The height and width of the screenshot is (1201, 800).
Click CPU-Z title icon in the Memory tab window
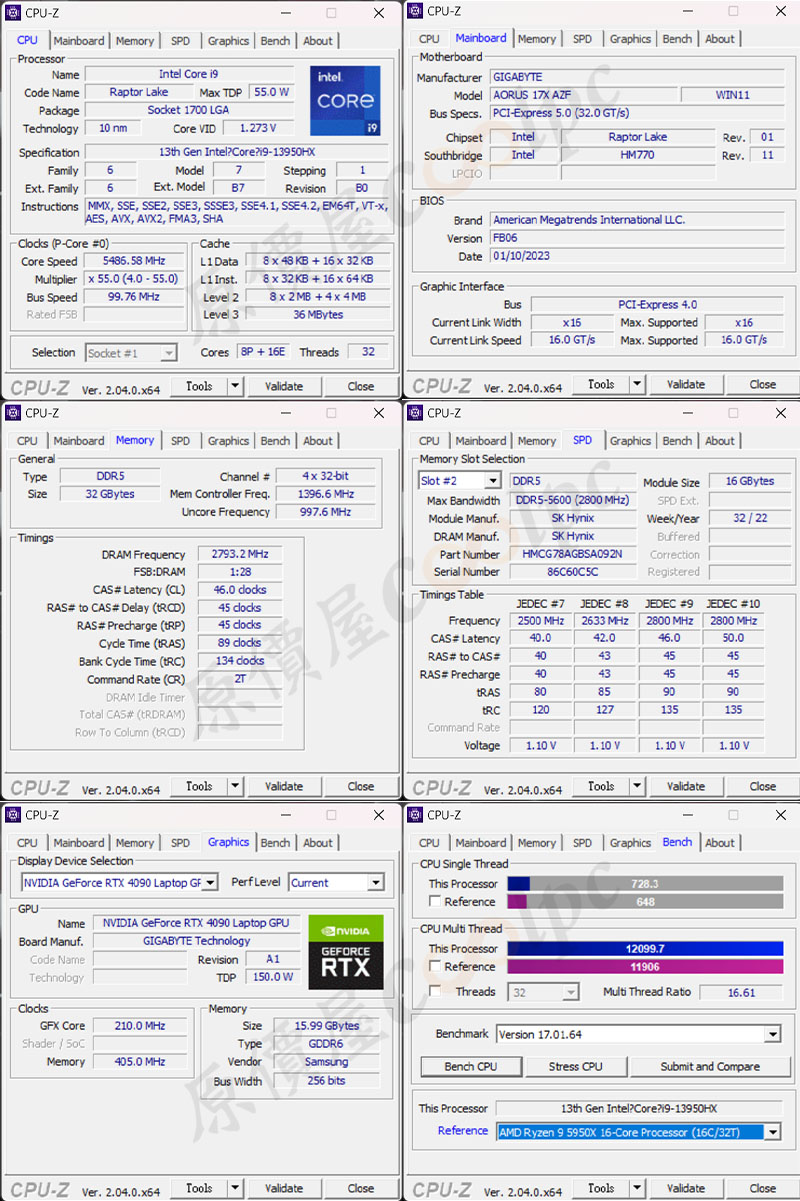[13, 413]
